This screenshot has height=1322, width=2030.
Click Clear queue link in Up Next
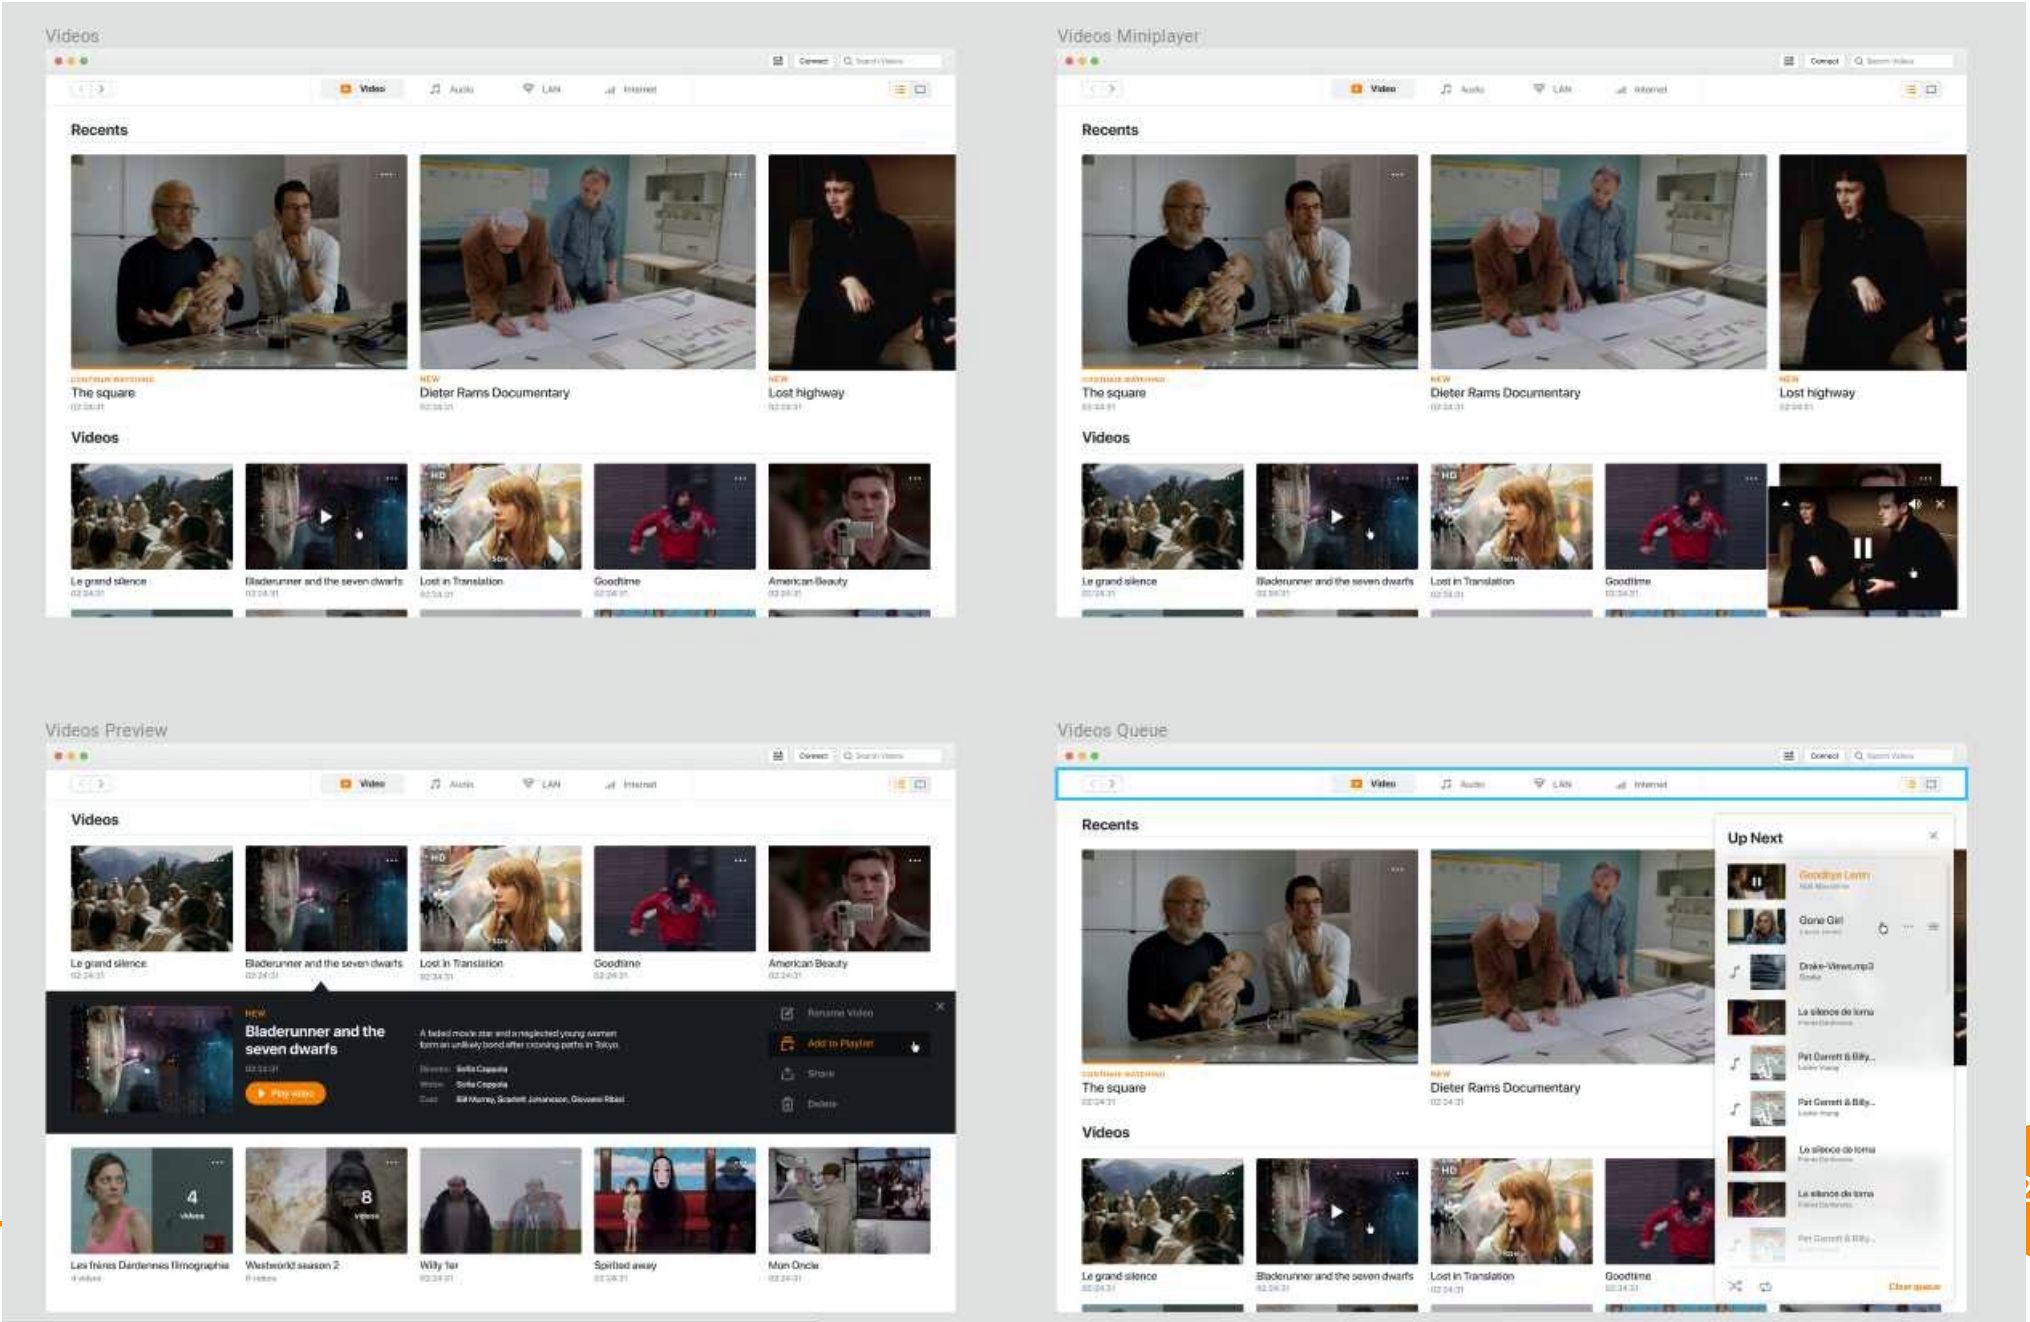1914,1287
